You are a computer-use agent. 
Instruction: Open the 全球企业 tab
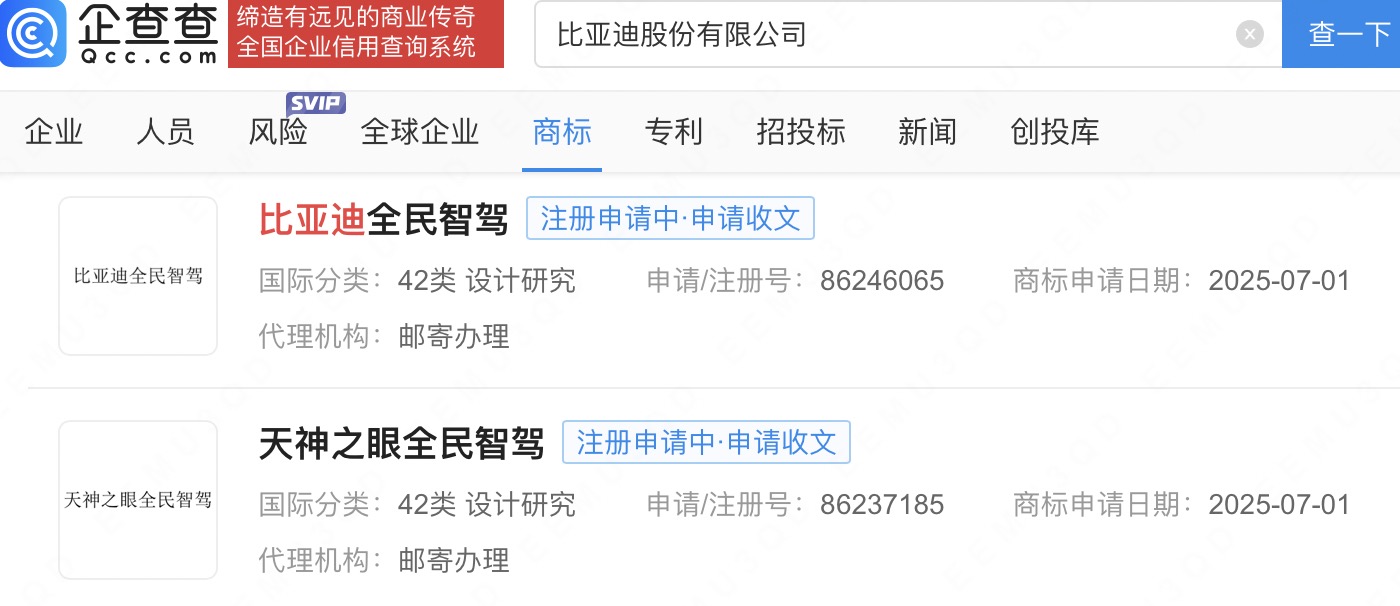(420, 132)
